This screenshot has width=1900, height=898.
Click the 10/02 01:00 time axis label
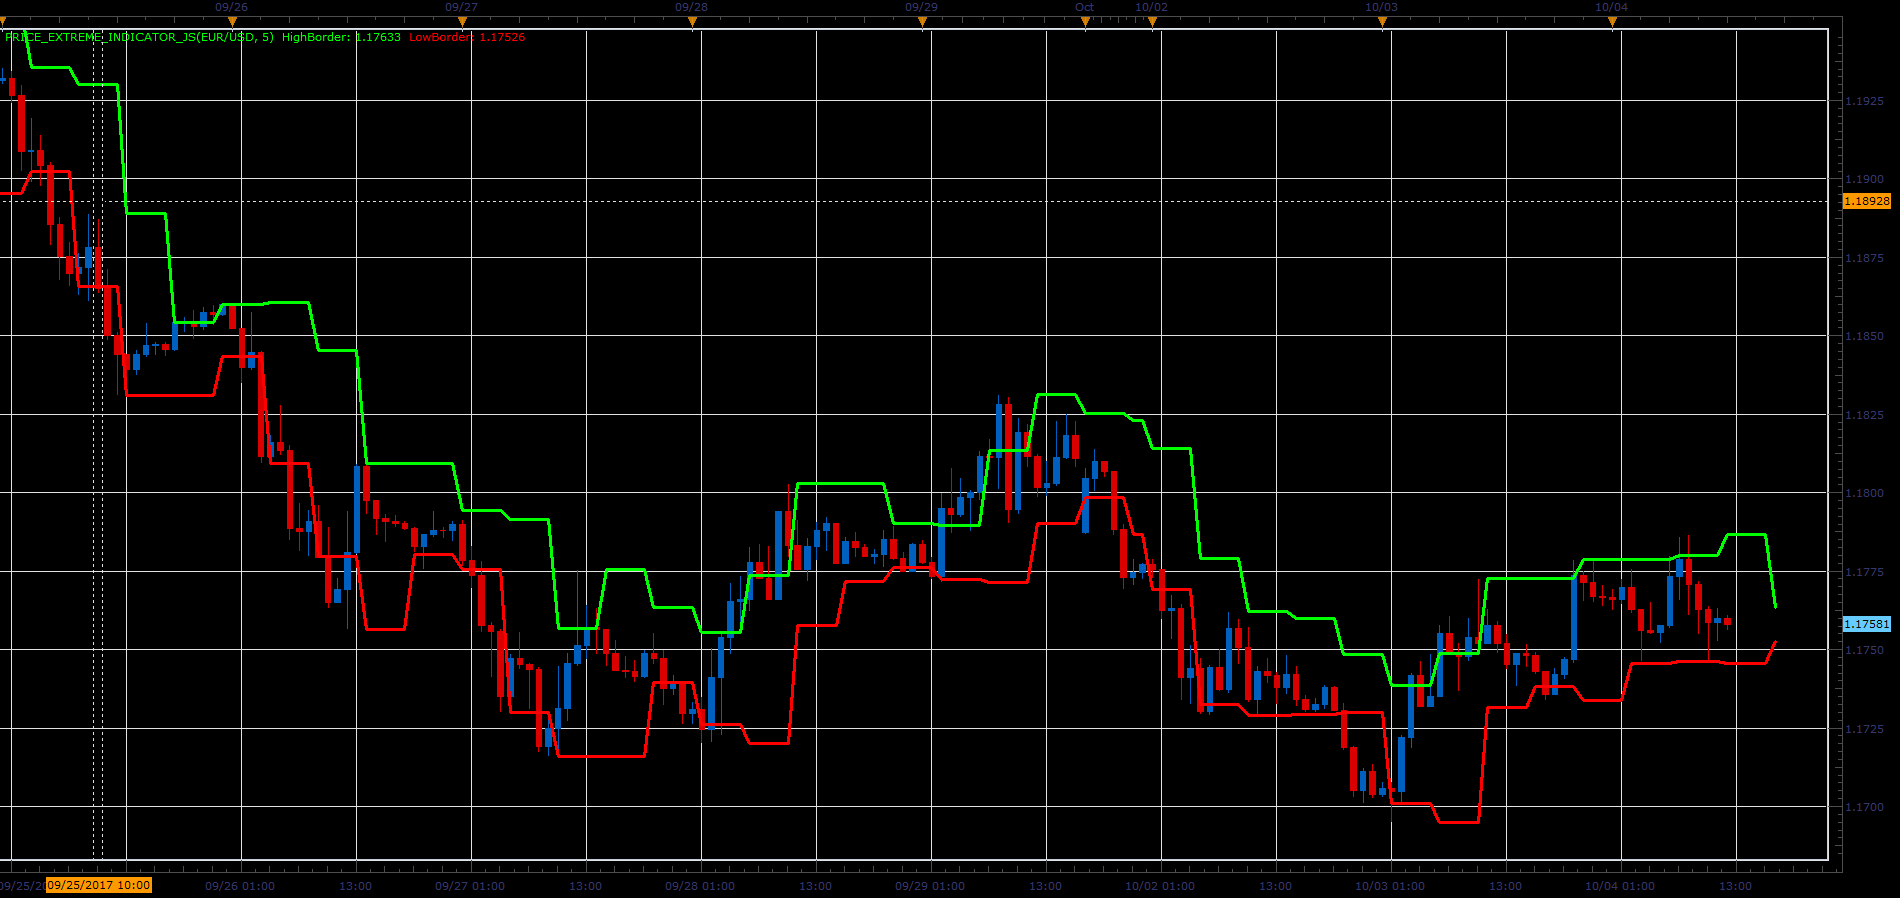(1160, 886)
